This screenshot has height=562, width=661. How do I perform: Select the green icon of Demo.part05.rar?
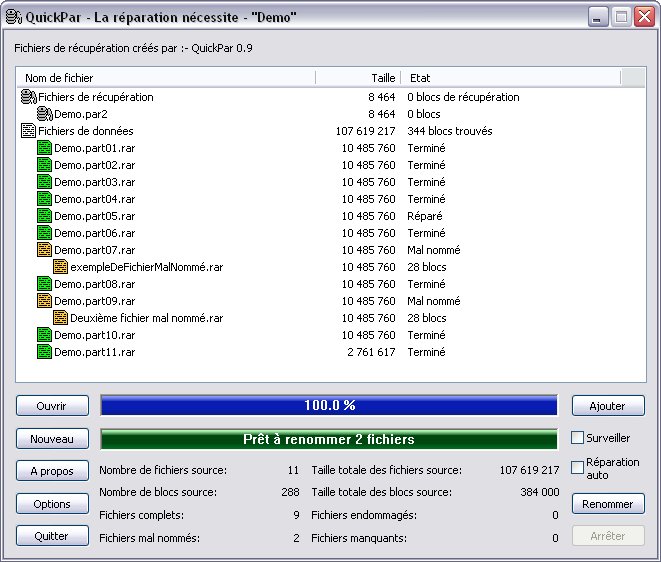(x=44, y=216)
